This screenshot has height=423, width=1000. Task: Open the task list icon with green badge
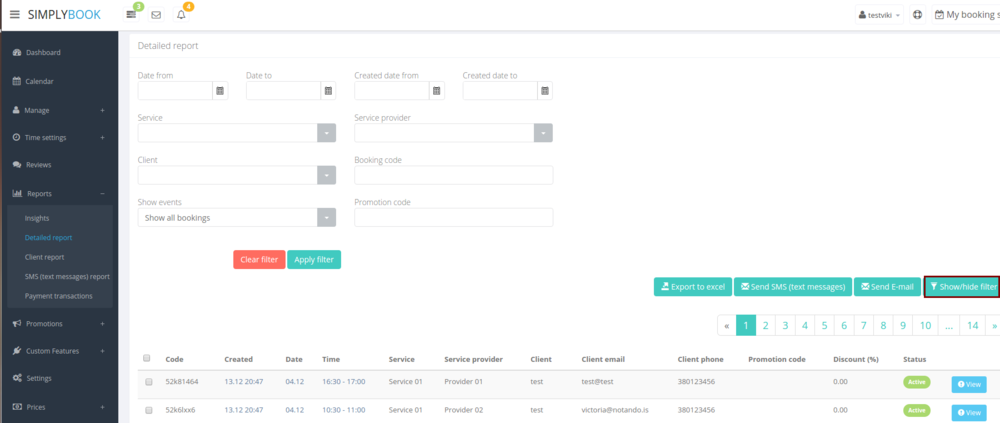point(131,15)
